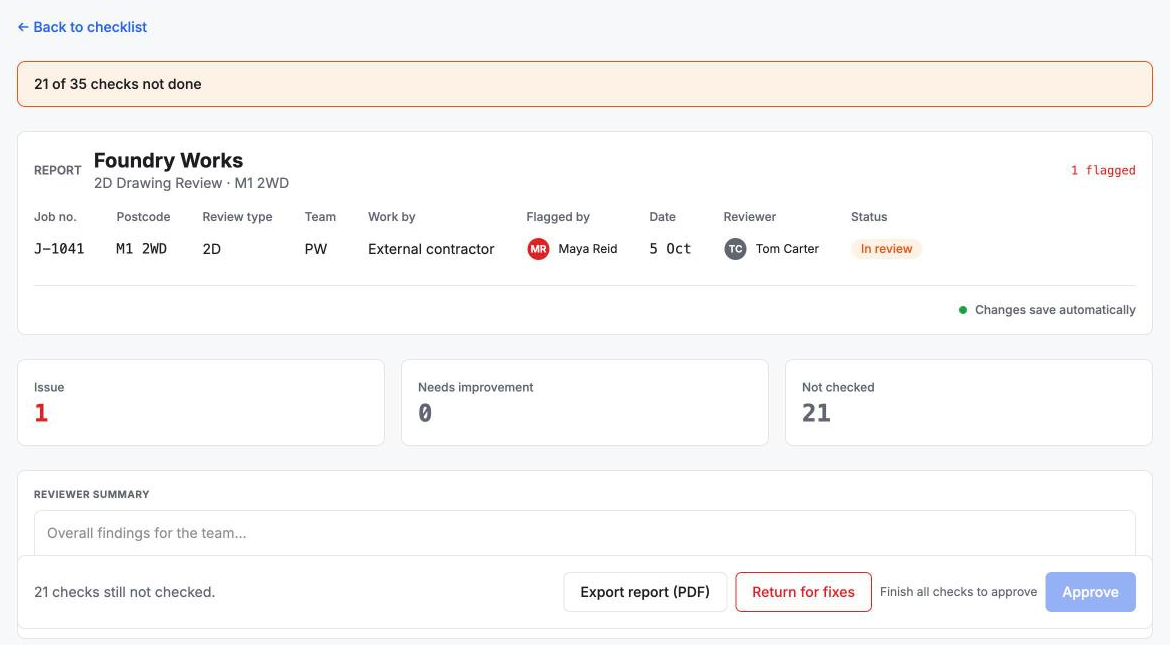Click the green autosave status dot

pyautogui.click(x=963, y=310)
